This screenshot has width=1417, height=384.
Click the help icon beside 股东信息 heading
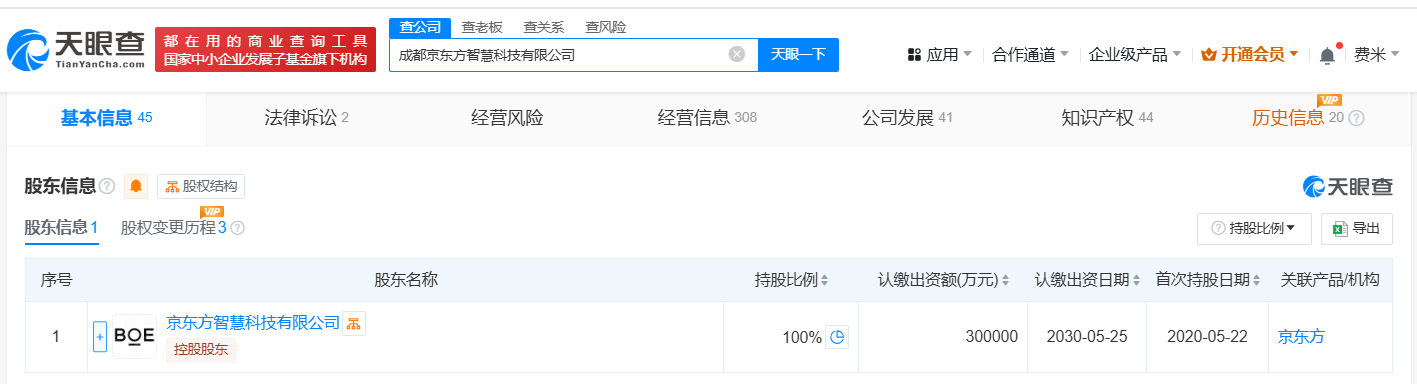[107, 186]
